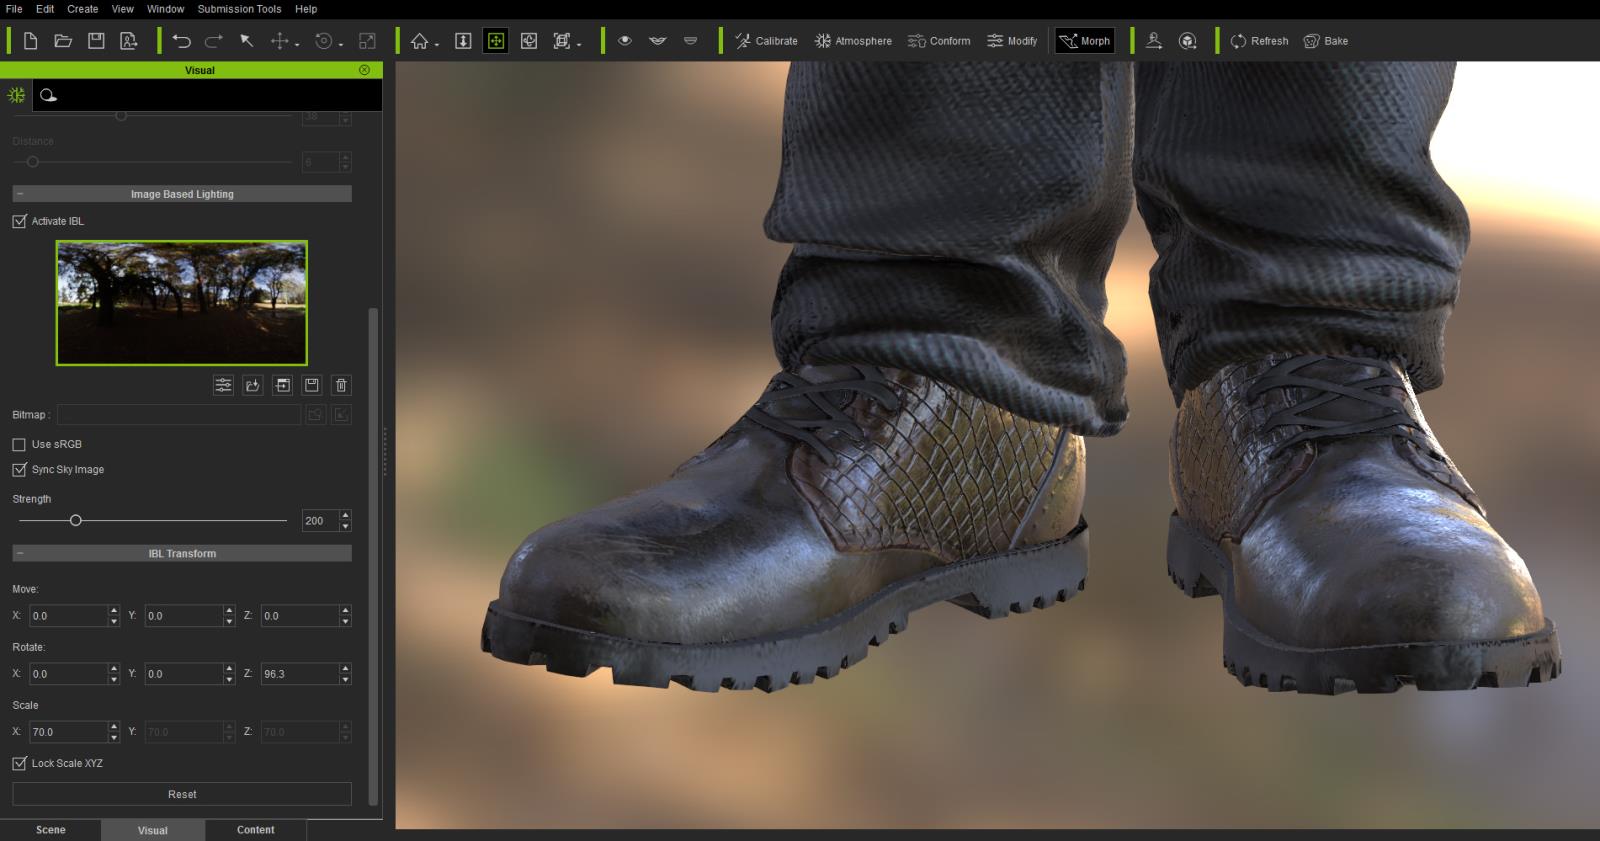Image resolution: width=1600 pixels, height=841 pixels.
Task: Delete the IBL image using the trash icon
Action: click(x=341, y=385)
